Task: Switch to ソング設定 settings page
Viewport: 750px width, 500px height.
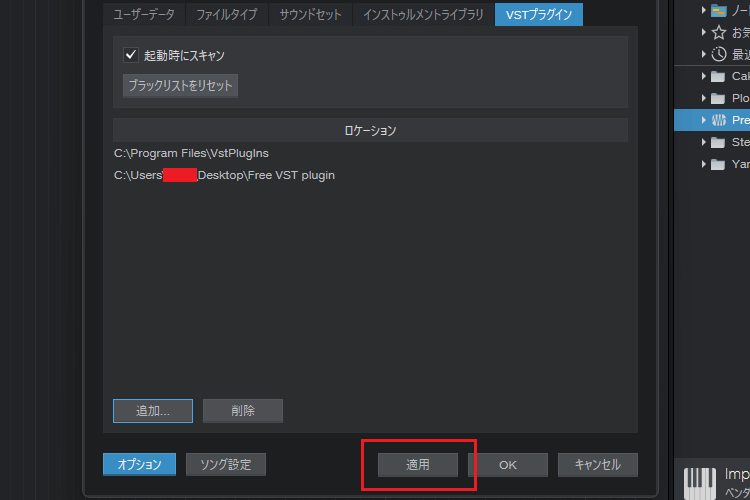Action: coord(226,465)
